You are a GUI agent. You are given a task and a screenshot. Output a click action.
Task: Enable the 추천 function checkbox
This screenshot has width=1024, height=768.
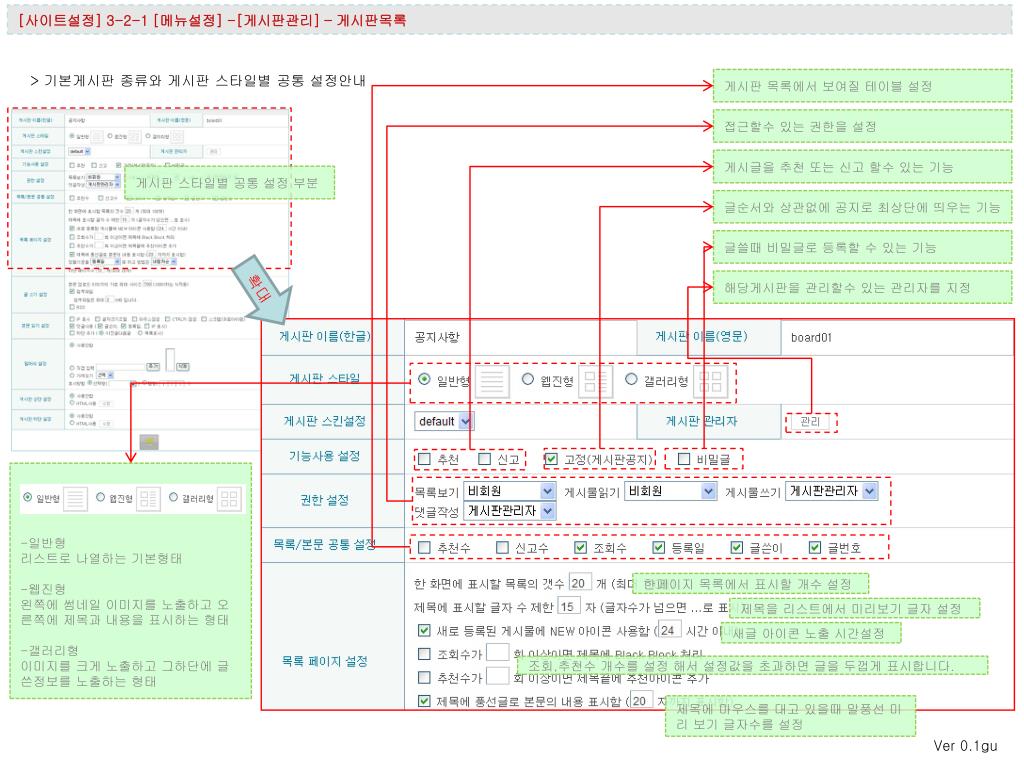[424, 459]
